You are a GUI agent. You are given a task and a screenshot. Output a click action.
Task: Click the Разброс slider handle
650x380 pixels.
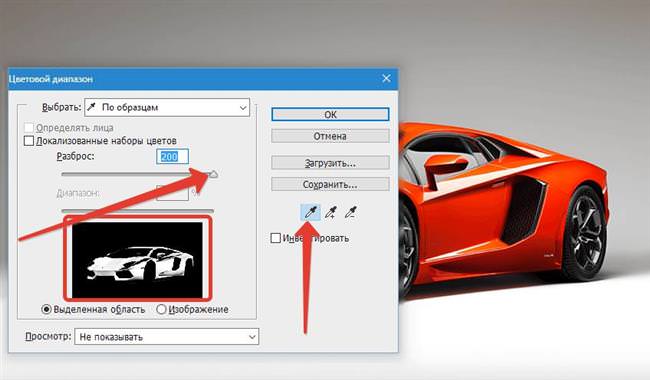213,174
